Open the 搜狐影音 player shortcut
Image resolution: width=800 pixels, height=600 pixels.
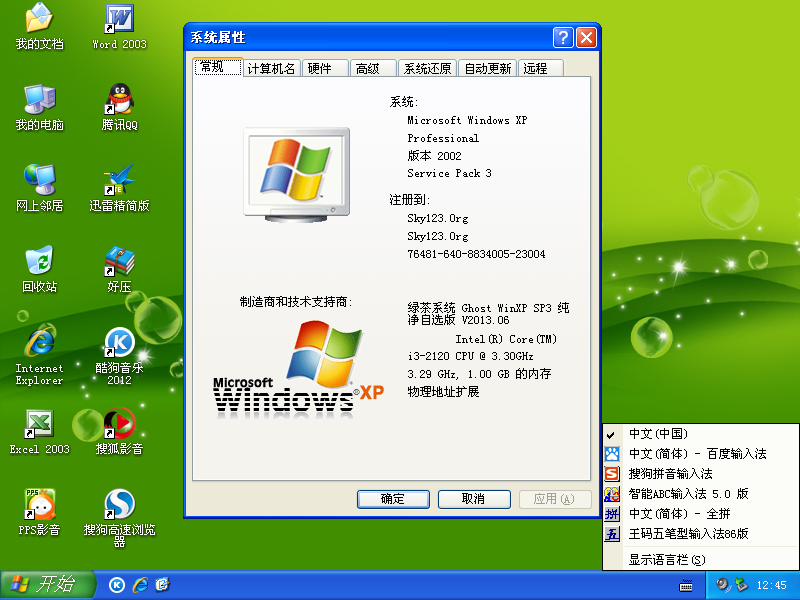click(119, 431)
